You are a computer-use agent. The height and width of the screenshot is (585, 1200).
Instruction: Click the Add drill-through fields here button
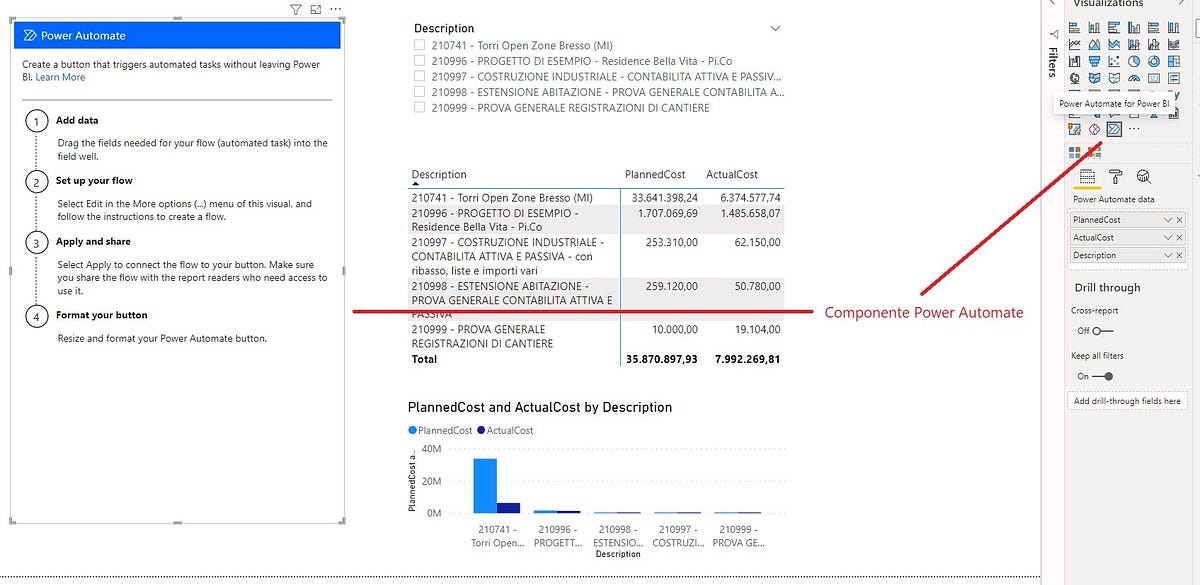pos(1127,400)
